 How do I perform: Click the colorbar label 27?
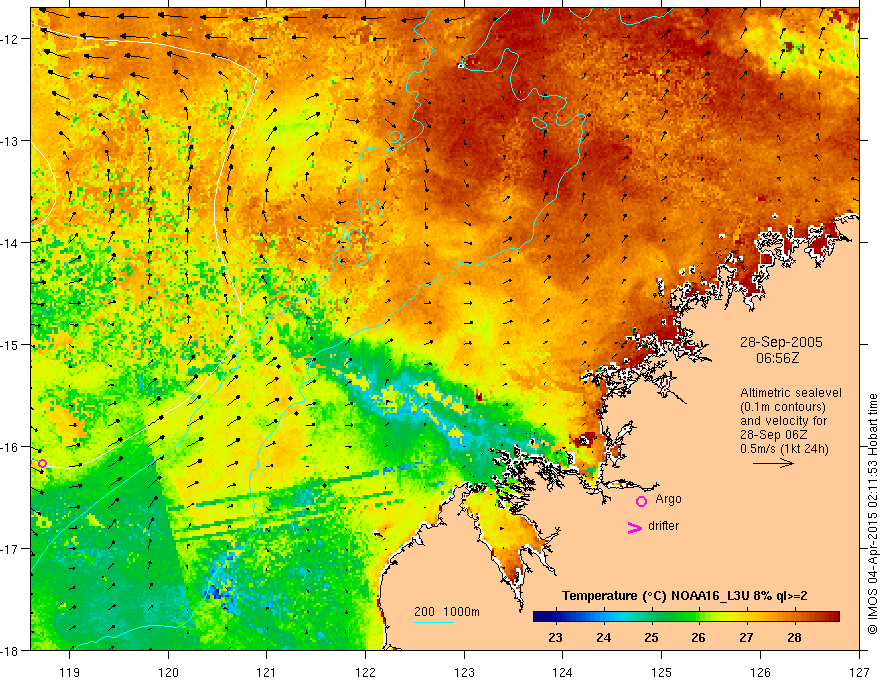(x=746, y=637)
